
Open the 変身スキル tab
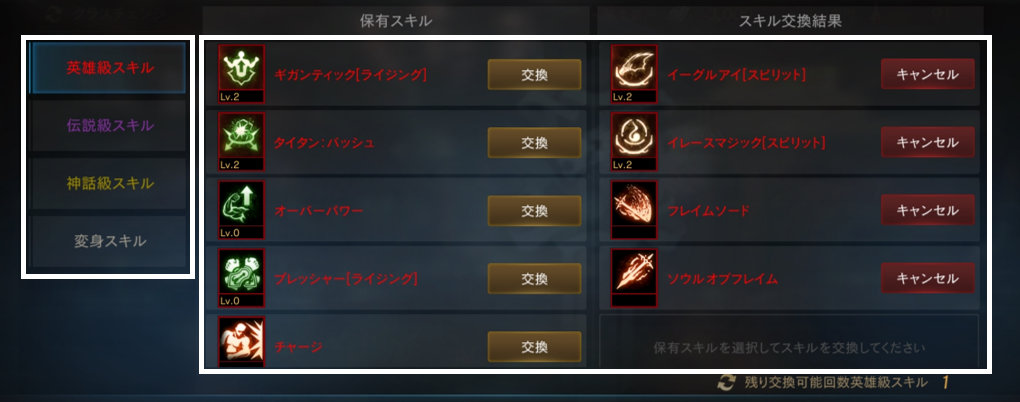tap(110, 241)
